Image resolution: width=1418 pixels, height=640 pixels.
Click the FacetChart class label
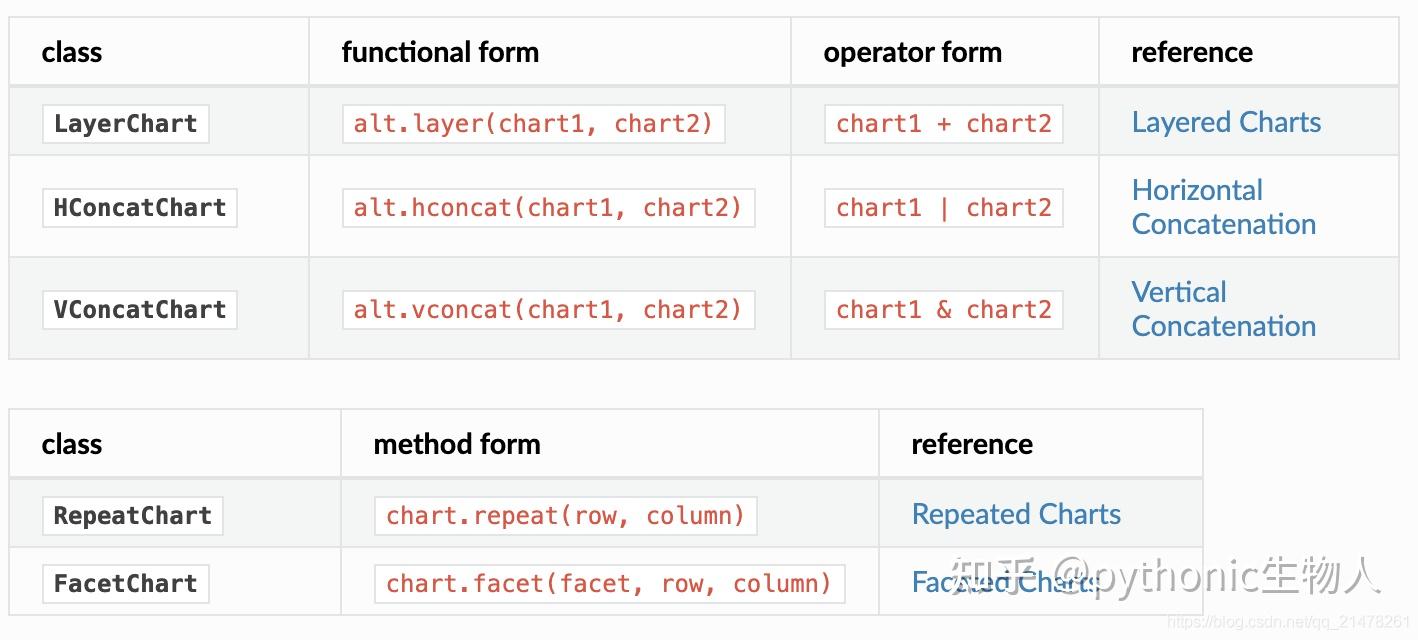(x=125, y=584)
